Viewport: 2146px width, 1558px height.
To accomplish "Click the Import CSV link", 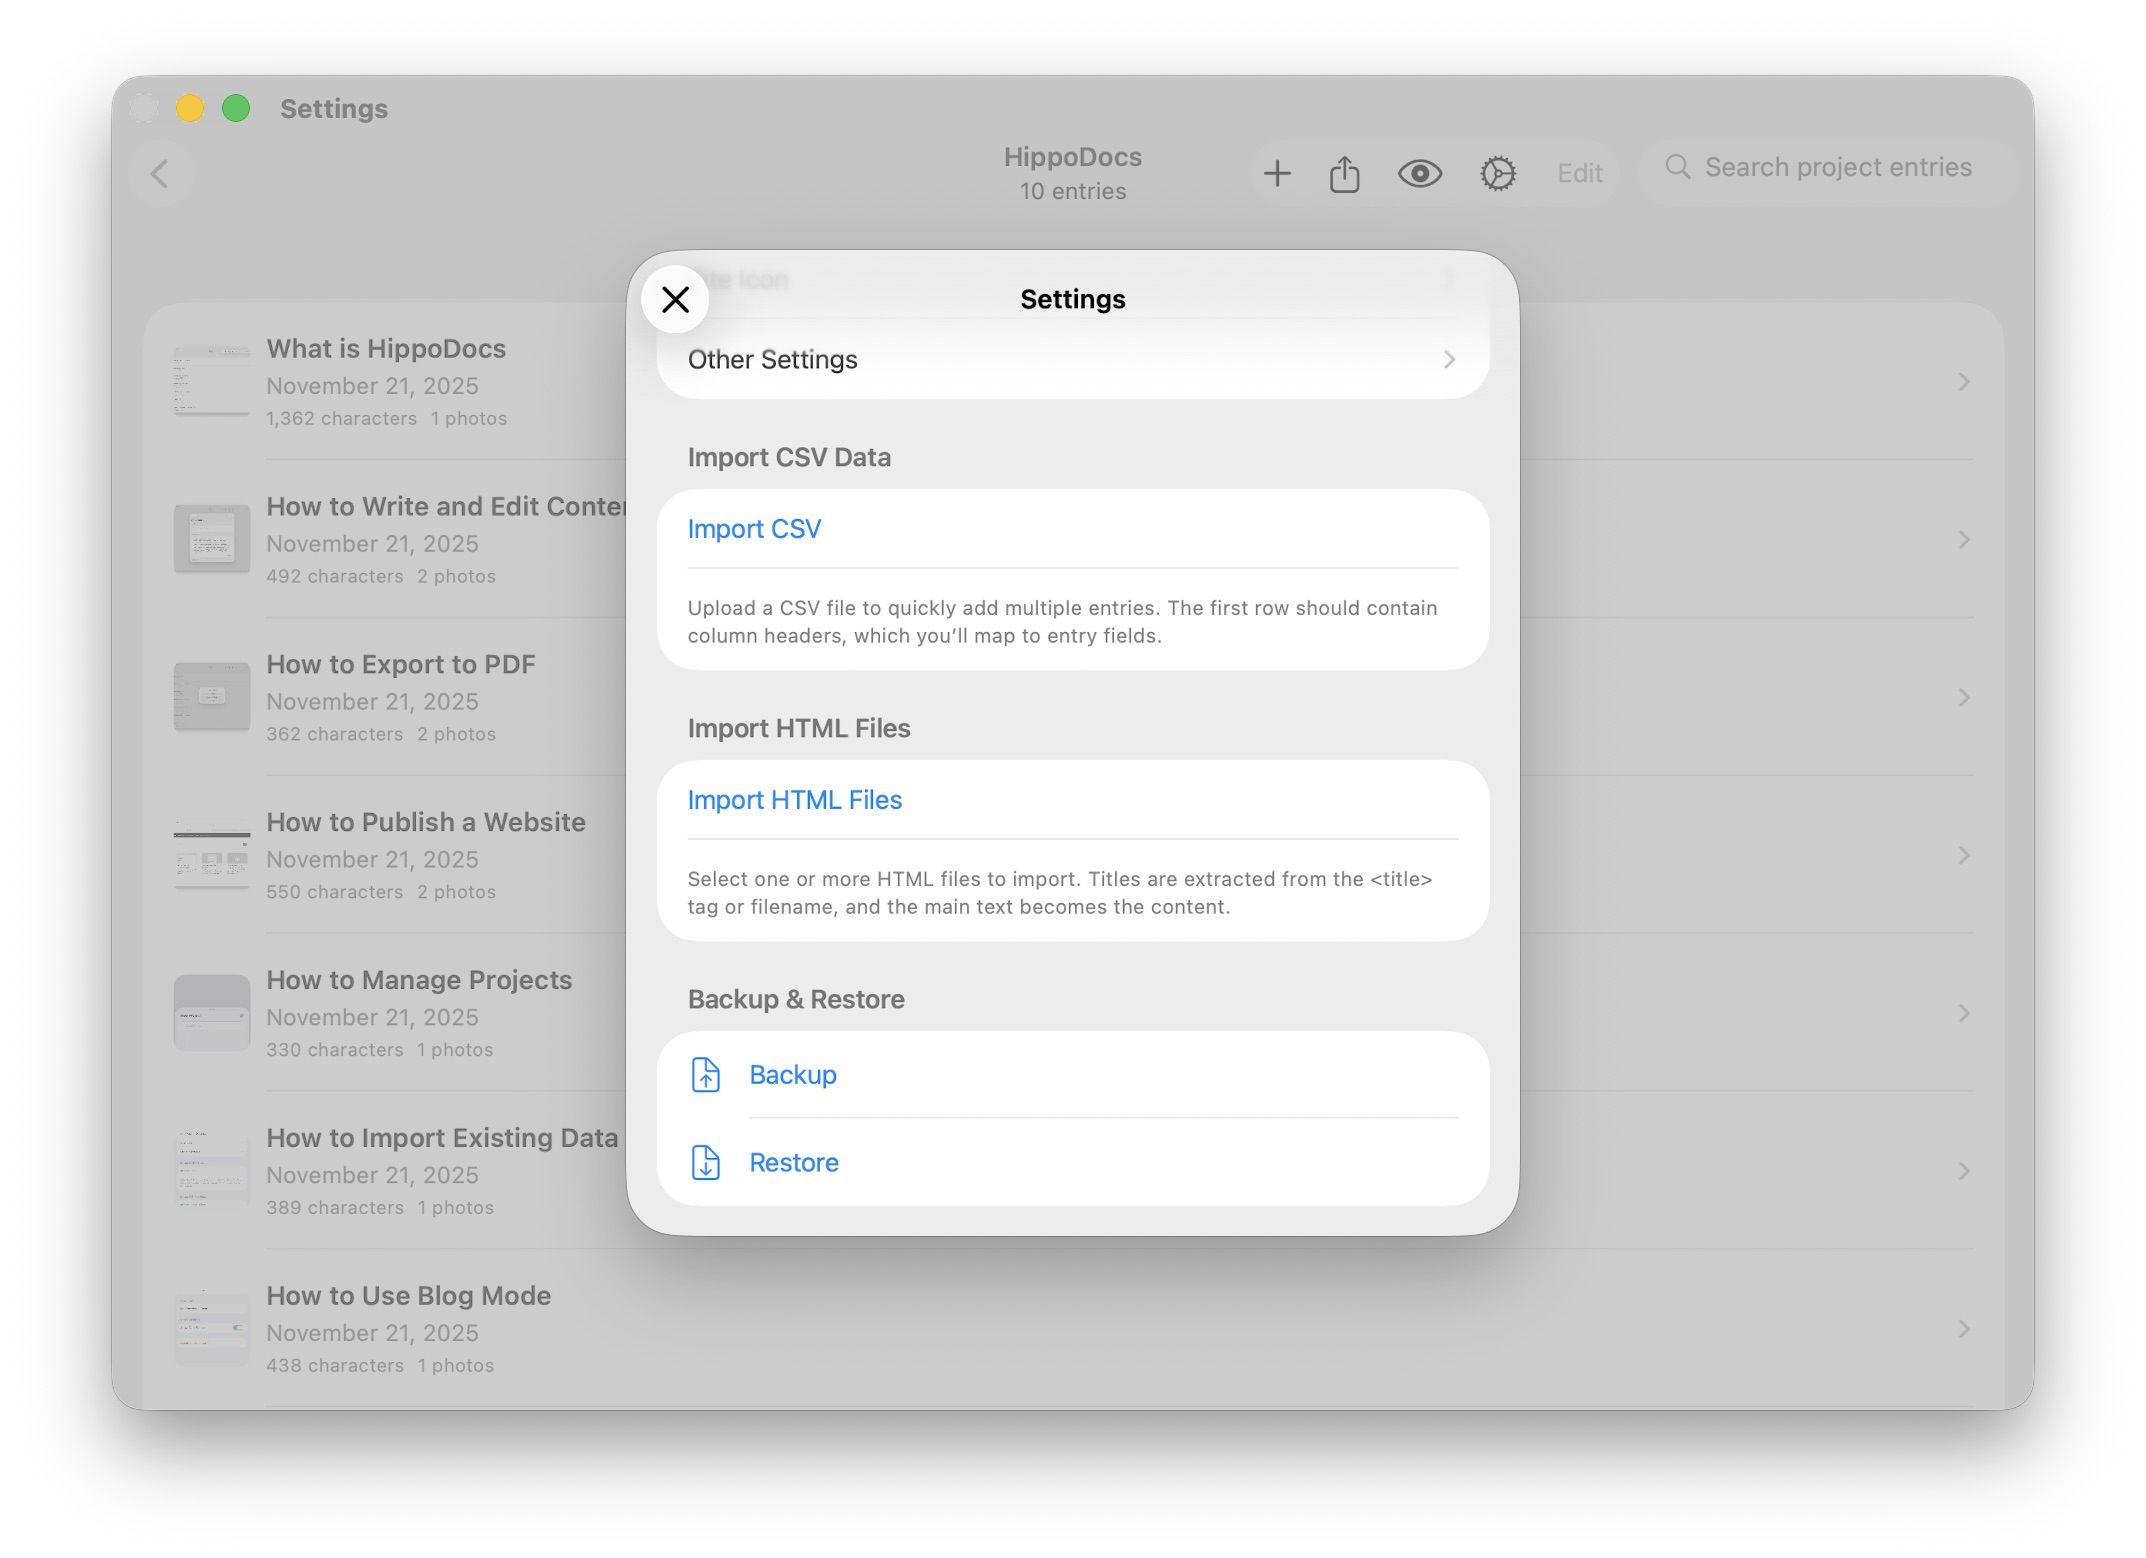I will point(754,529).
